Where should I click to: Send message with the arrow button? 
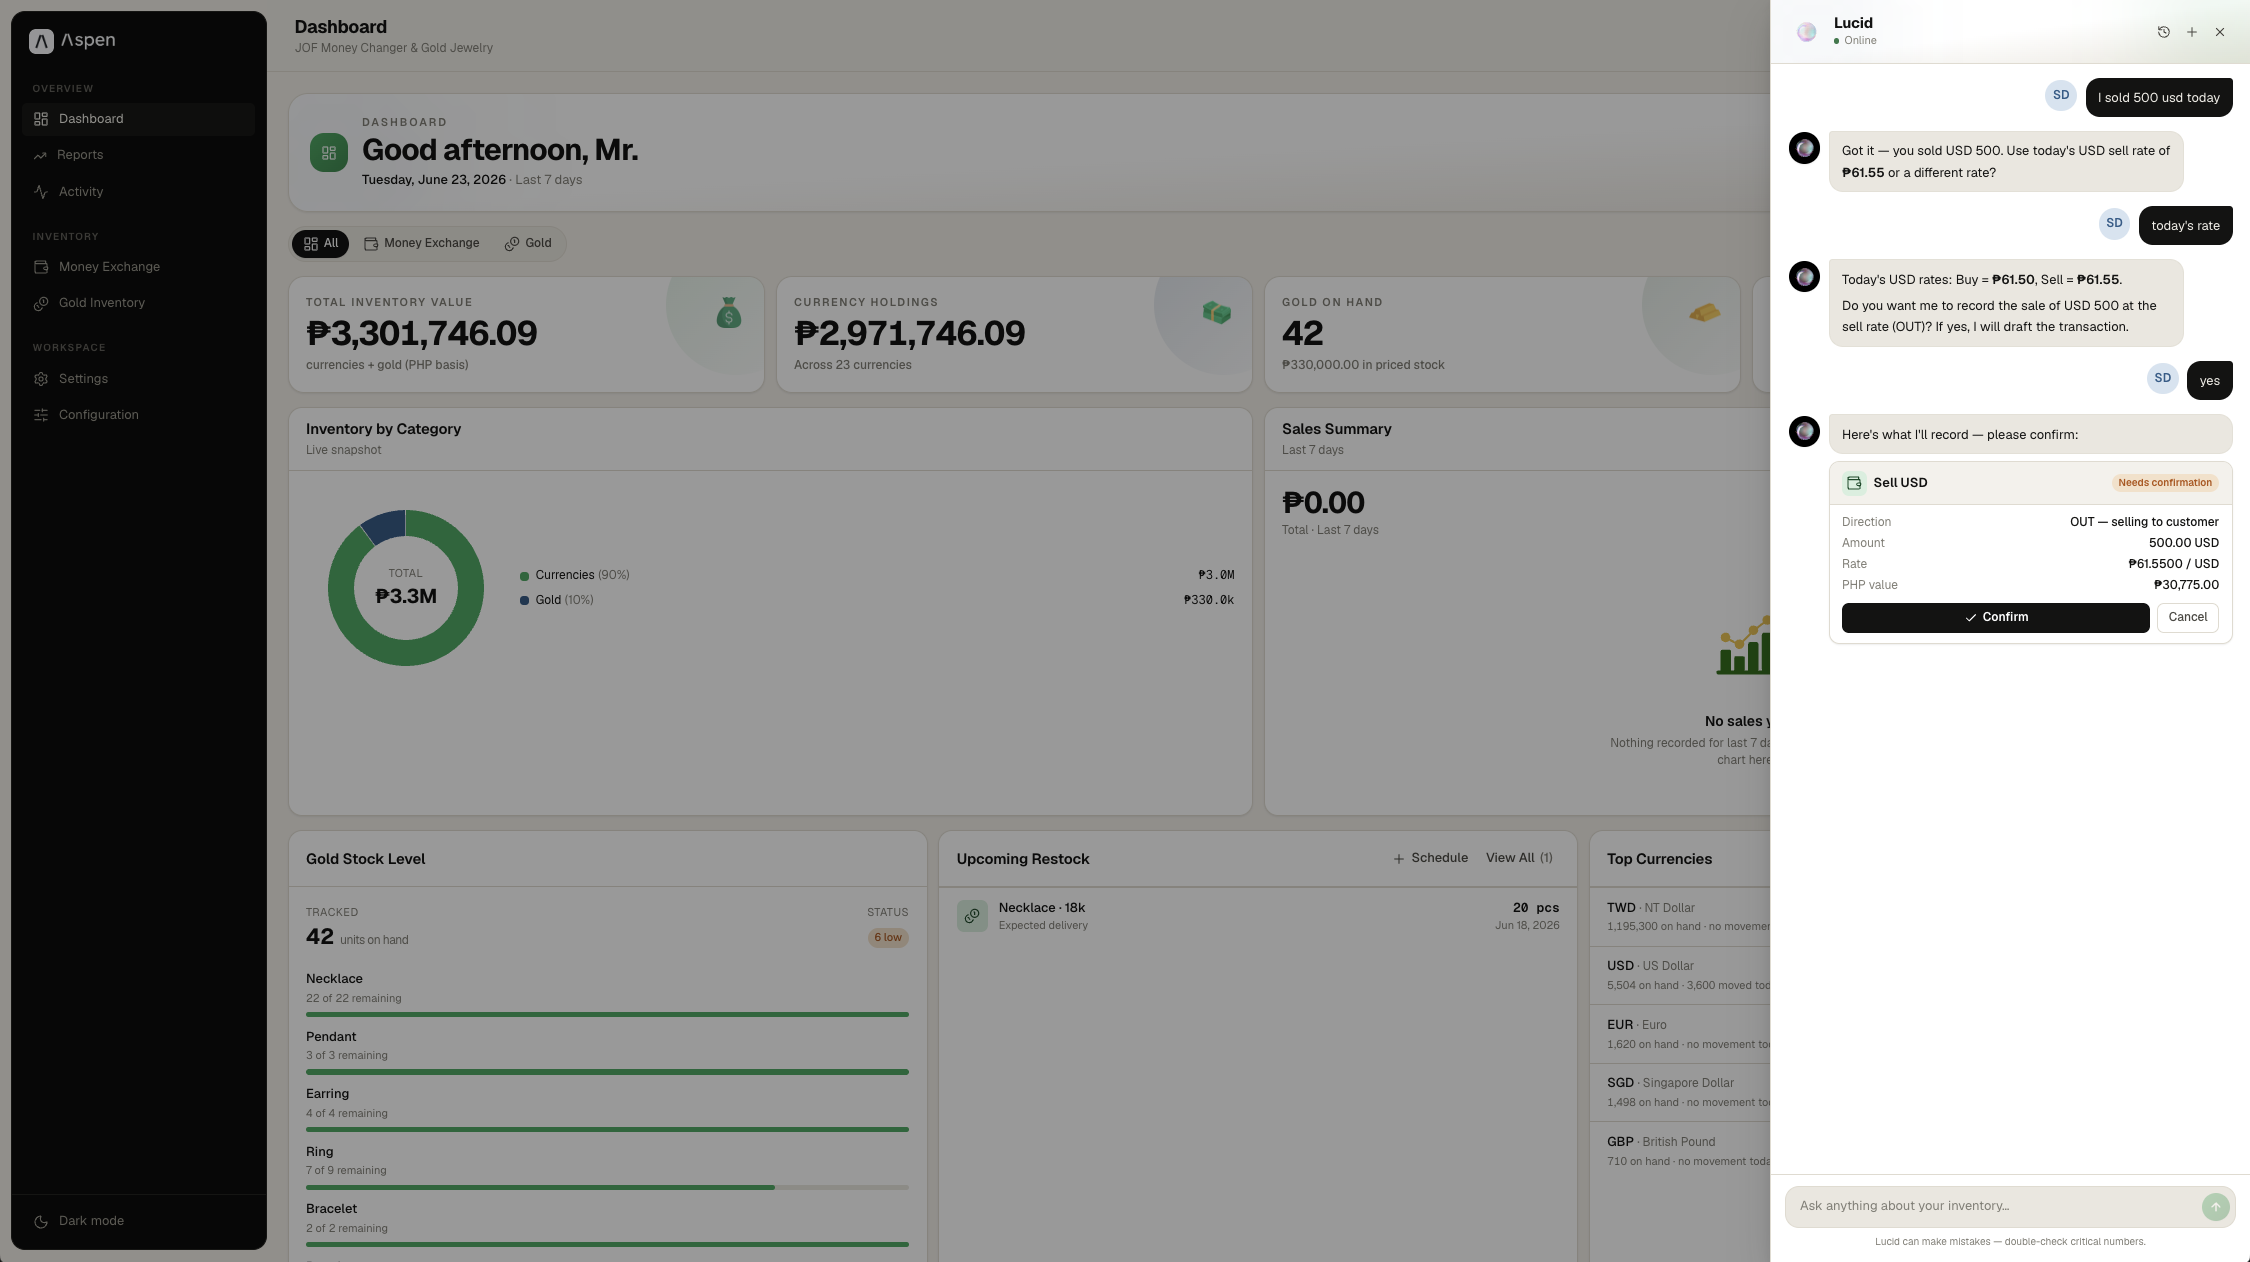coord(2215,1207)
